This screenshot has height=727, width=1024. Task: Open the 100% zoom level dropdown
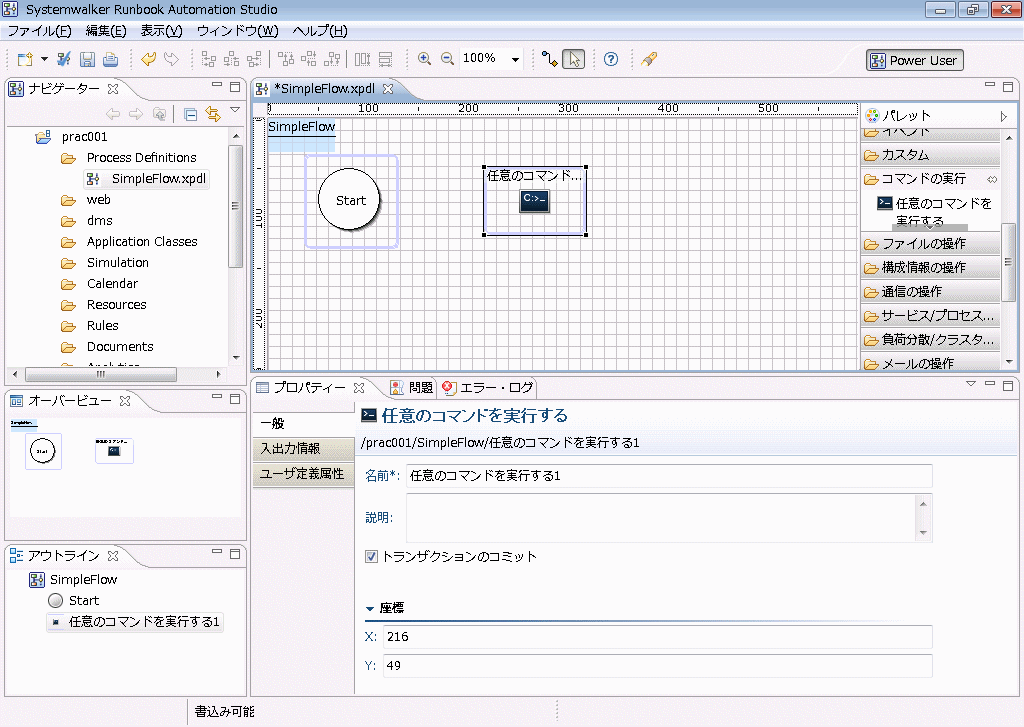tap(515, 59)
